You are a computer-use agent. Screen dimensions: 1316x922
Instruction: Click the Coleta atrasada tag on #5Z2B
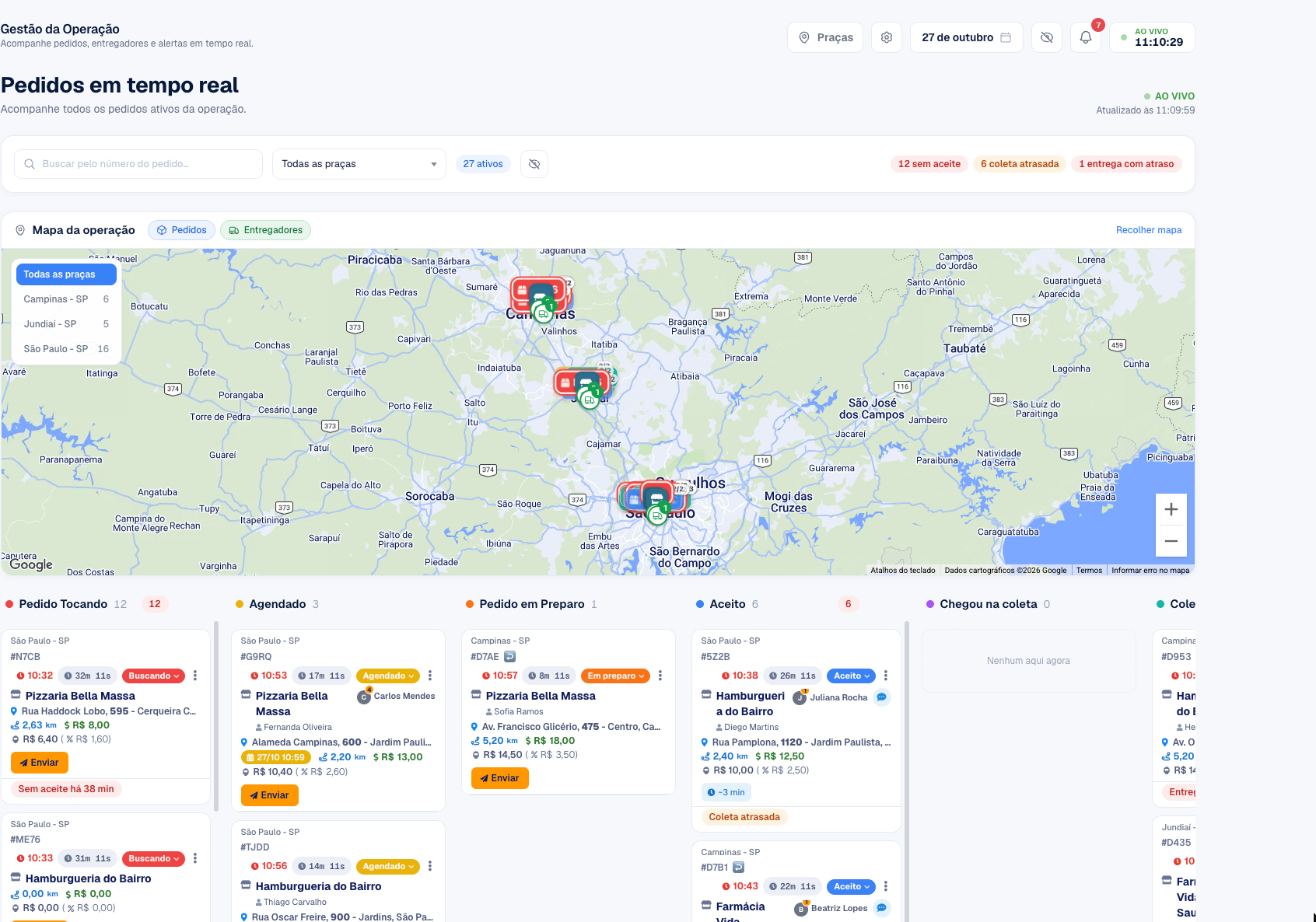744,817
